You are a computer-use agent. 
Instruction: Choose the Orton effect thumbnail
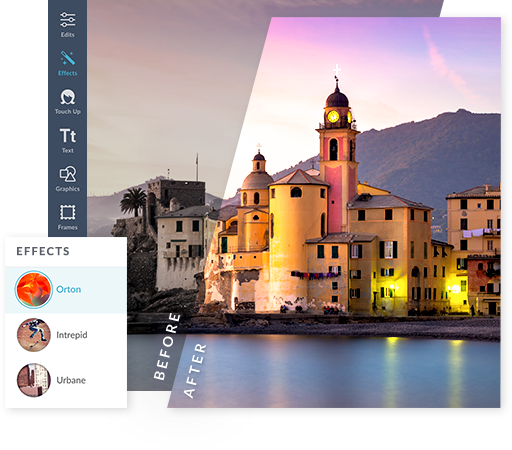(33, 289)
